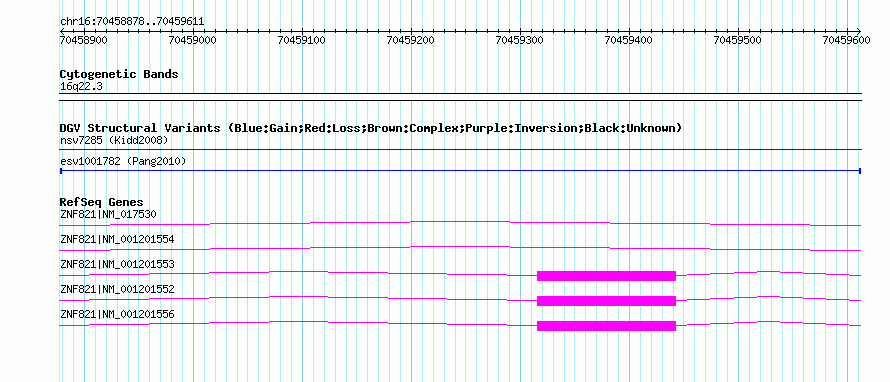Screen dimensions: 890x382
Task: Open the nsv7285 (Kidd2008) variant label
Action: pos(114,140)
